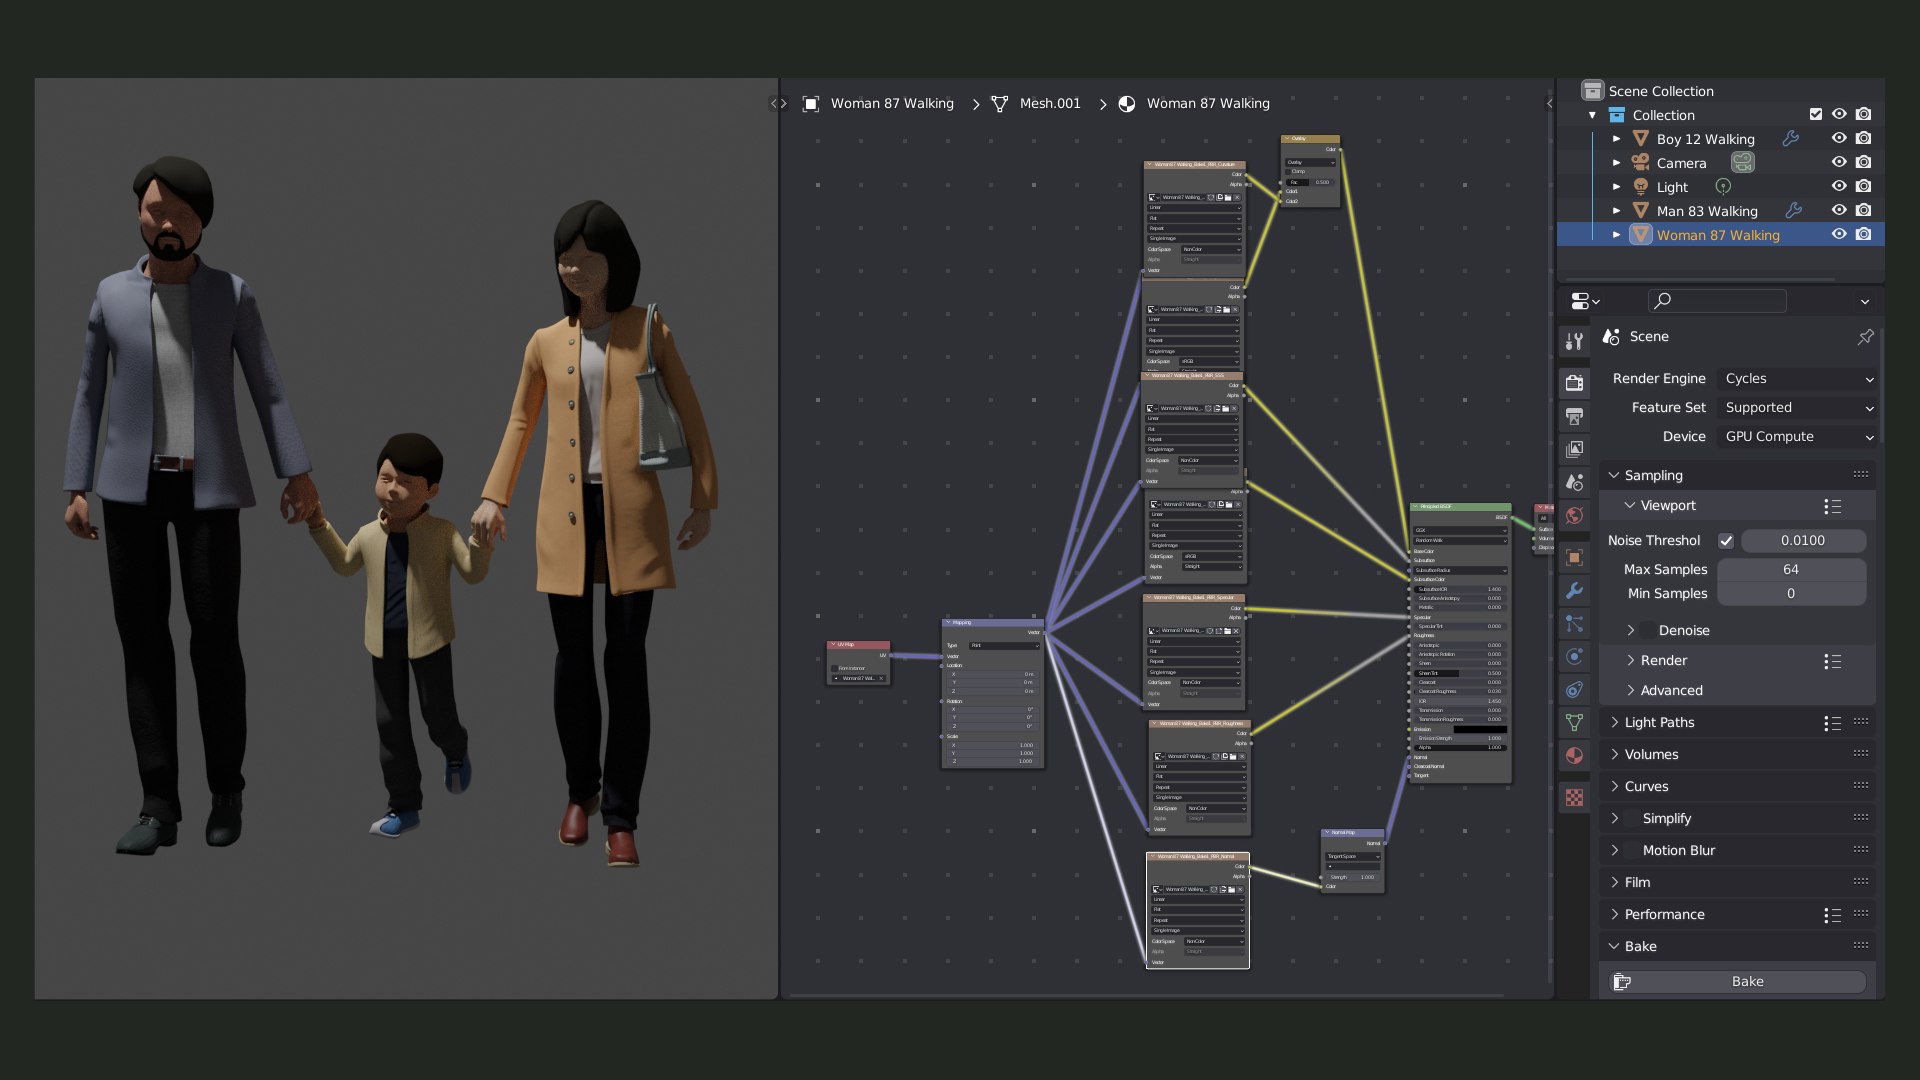Expand the Performance panel

[1664, 915]
